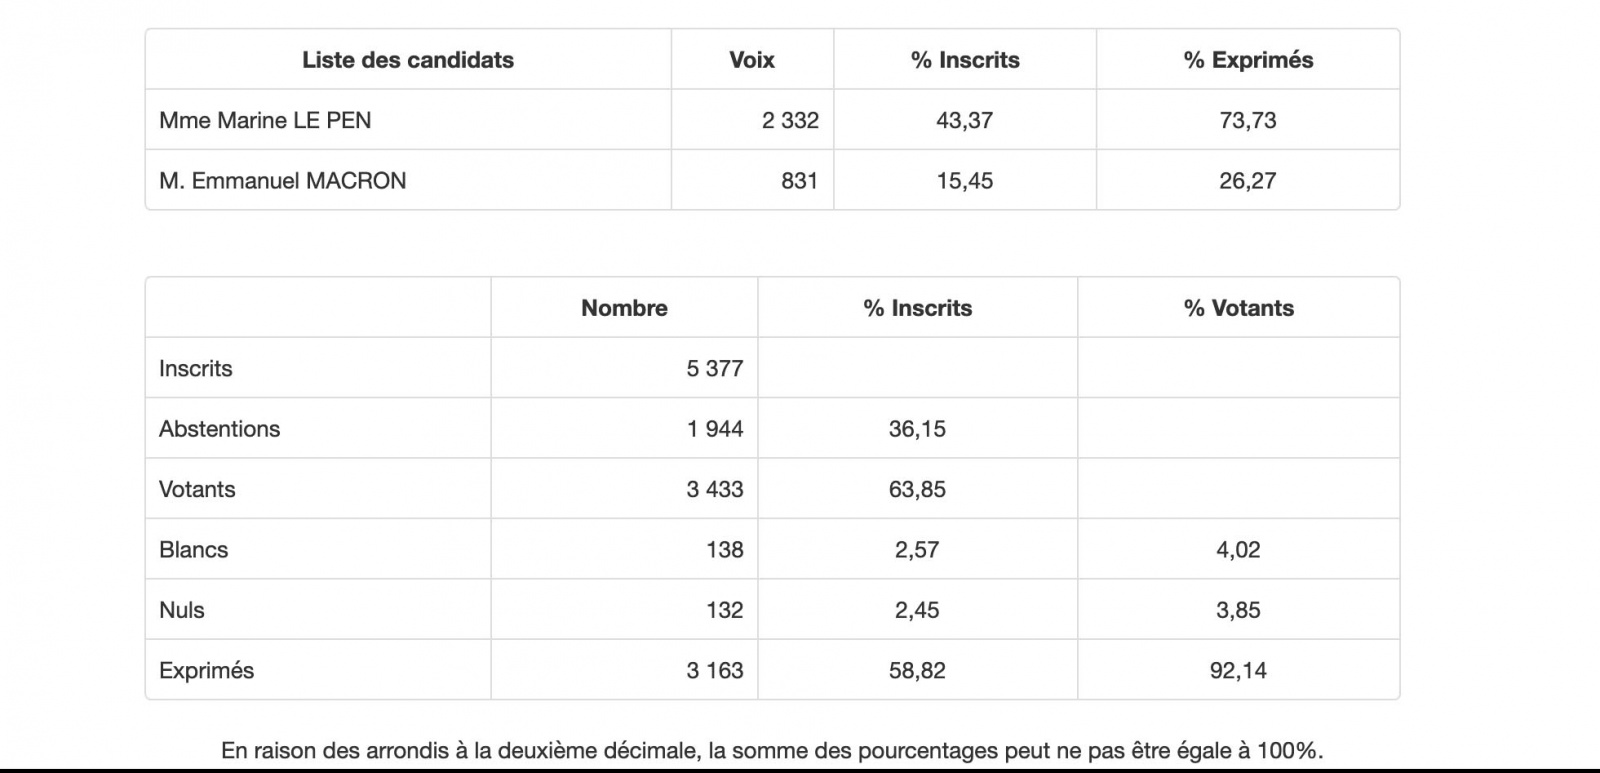Click the 'Voix' column header
The width and height of the screenshot is (1600, 773).
752,60
